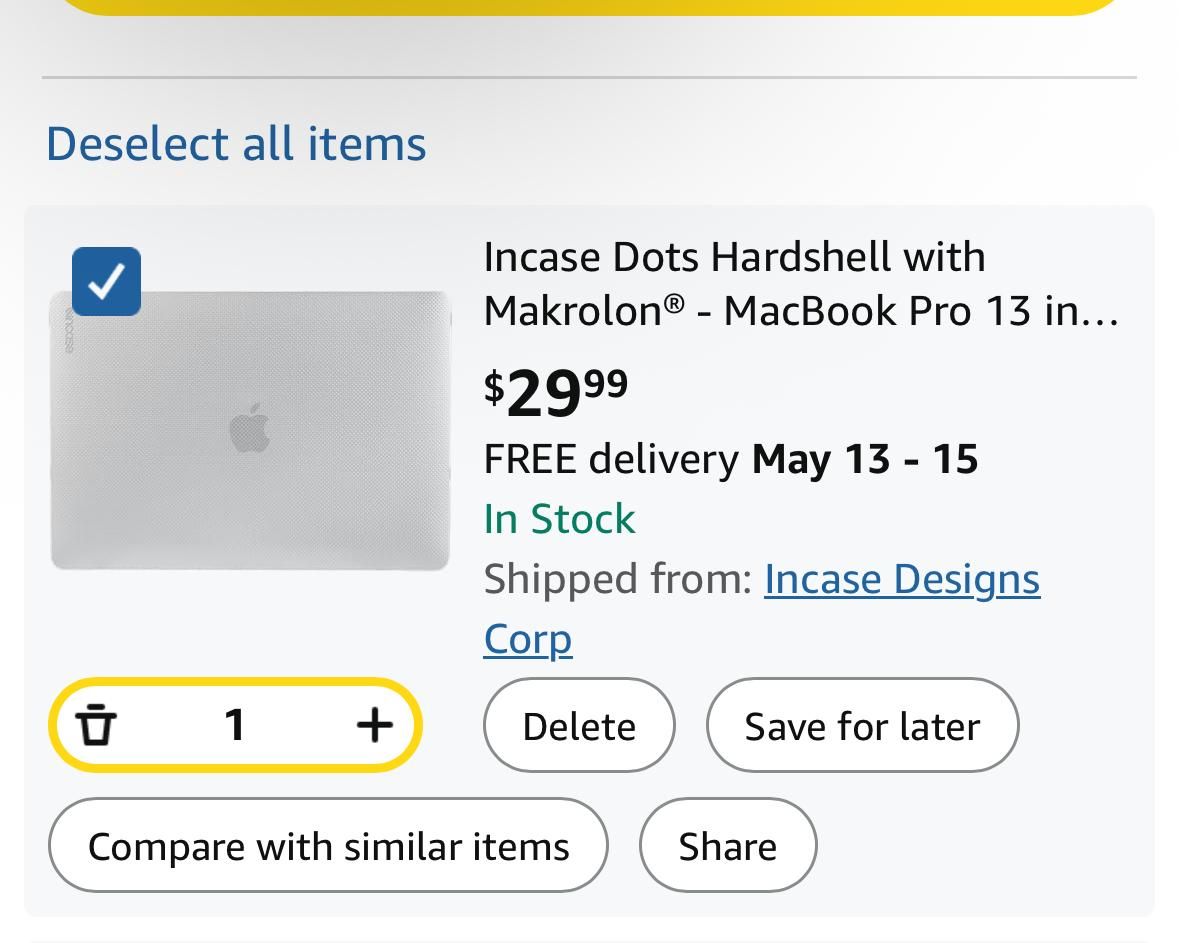Open the Incase Dots Hardshell product title

coord(802,284)
